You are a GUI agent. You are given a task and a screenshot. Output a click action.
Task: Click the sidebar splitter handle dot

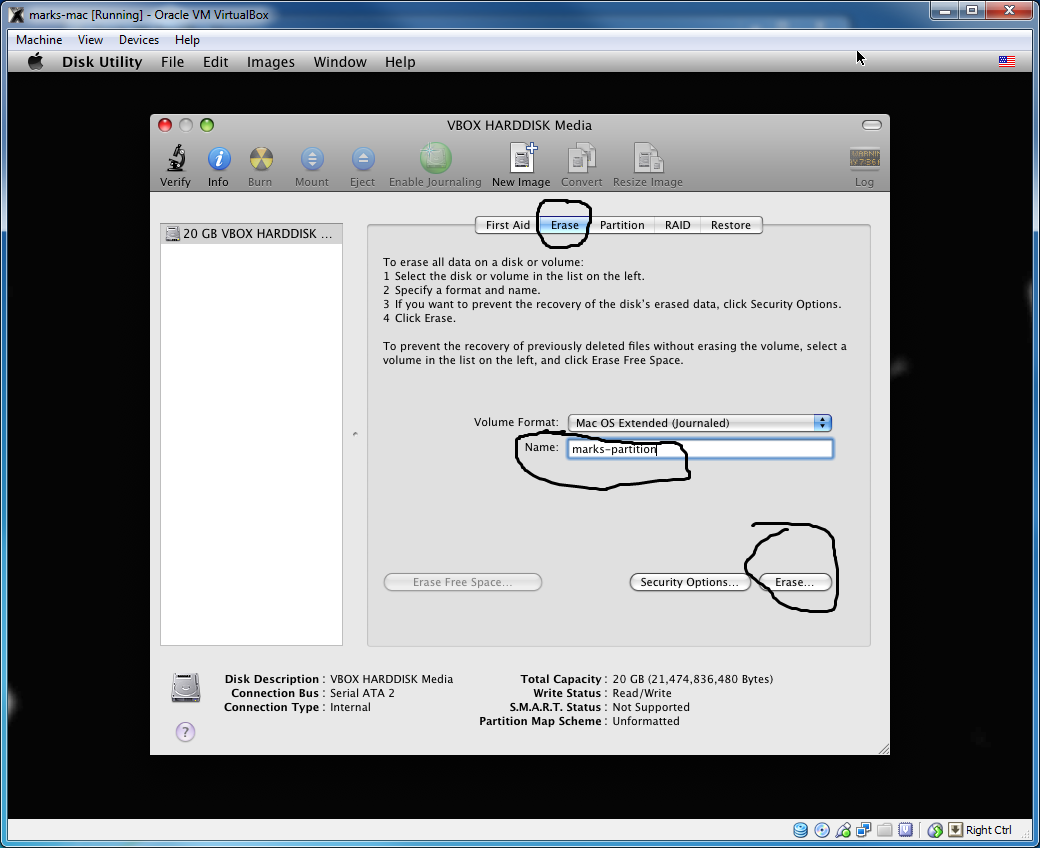[x=355, y=434]
